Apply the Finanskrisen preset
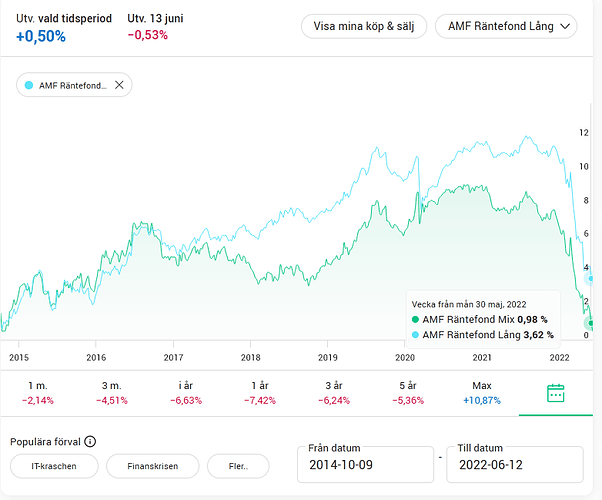Screen dimensions: 602x500 (x=151, y=466)
